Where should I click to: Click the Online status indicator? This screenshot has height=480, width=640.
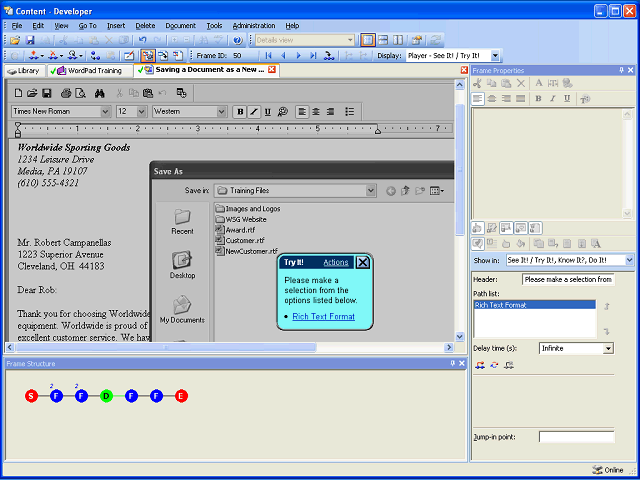(x=608, y=470)
